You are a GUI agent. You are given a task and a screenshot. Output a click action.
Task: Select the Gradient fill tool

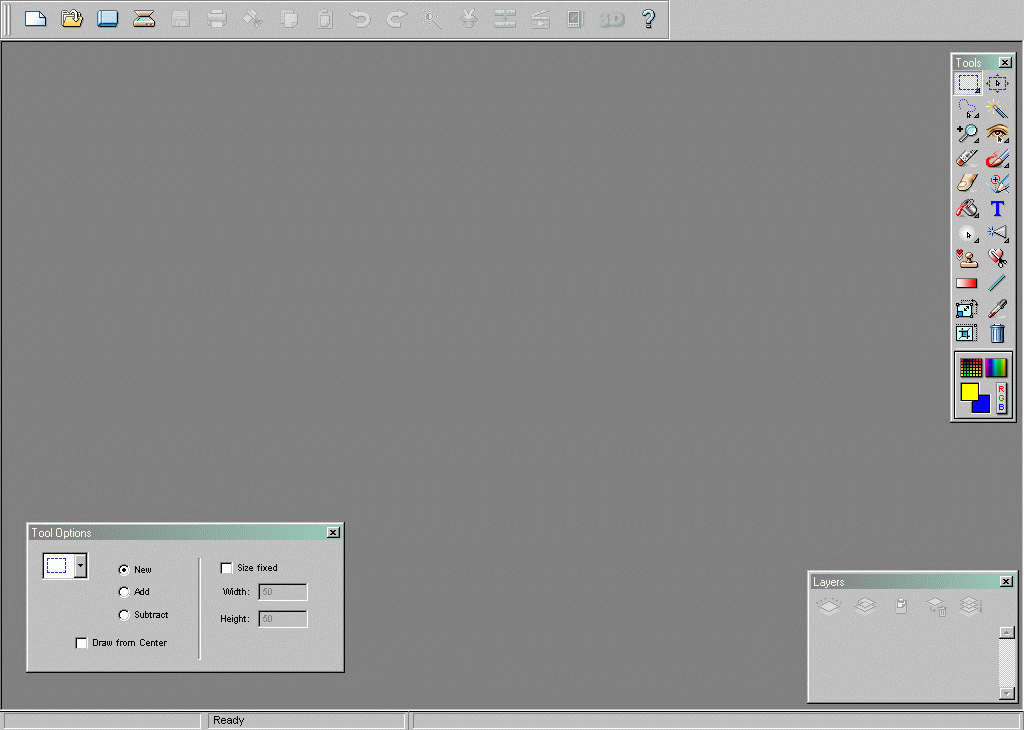coord(968,283)
